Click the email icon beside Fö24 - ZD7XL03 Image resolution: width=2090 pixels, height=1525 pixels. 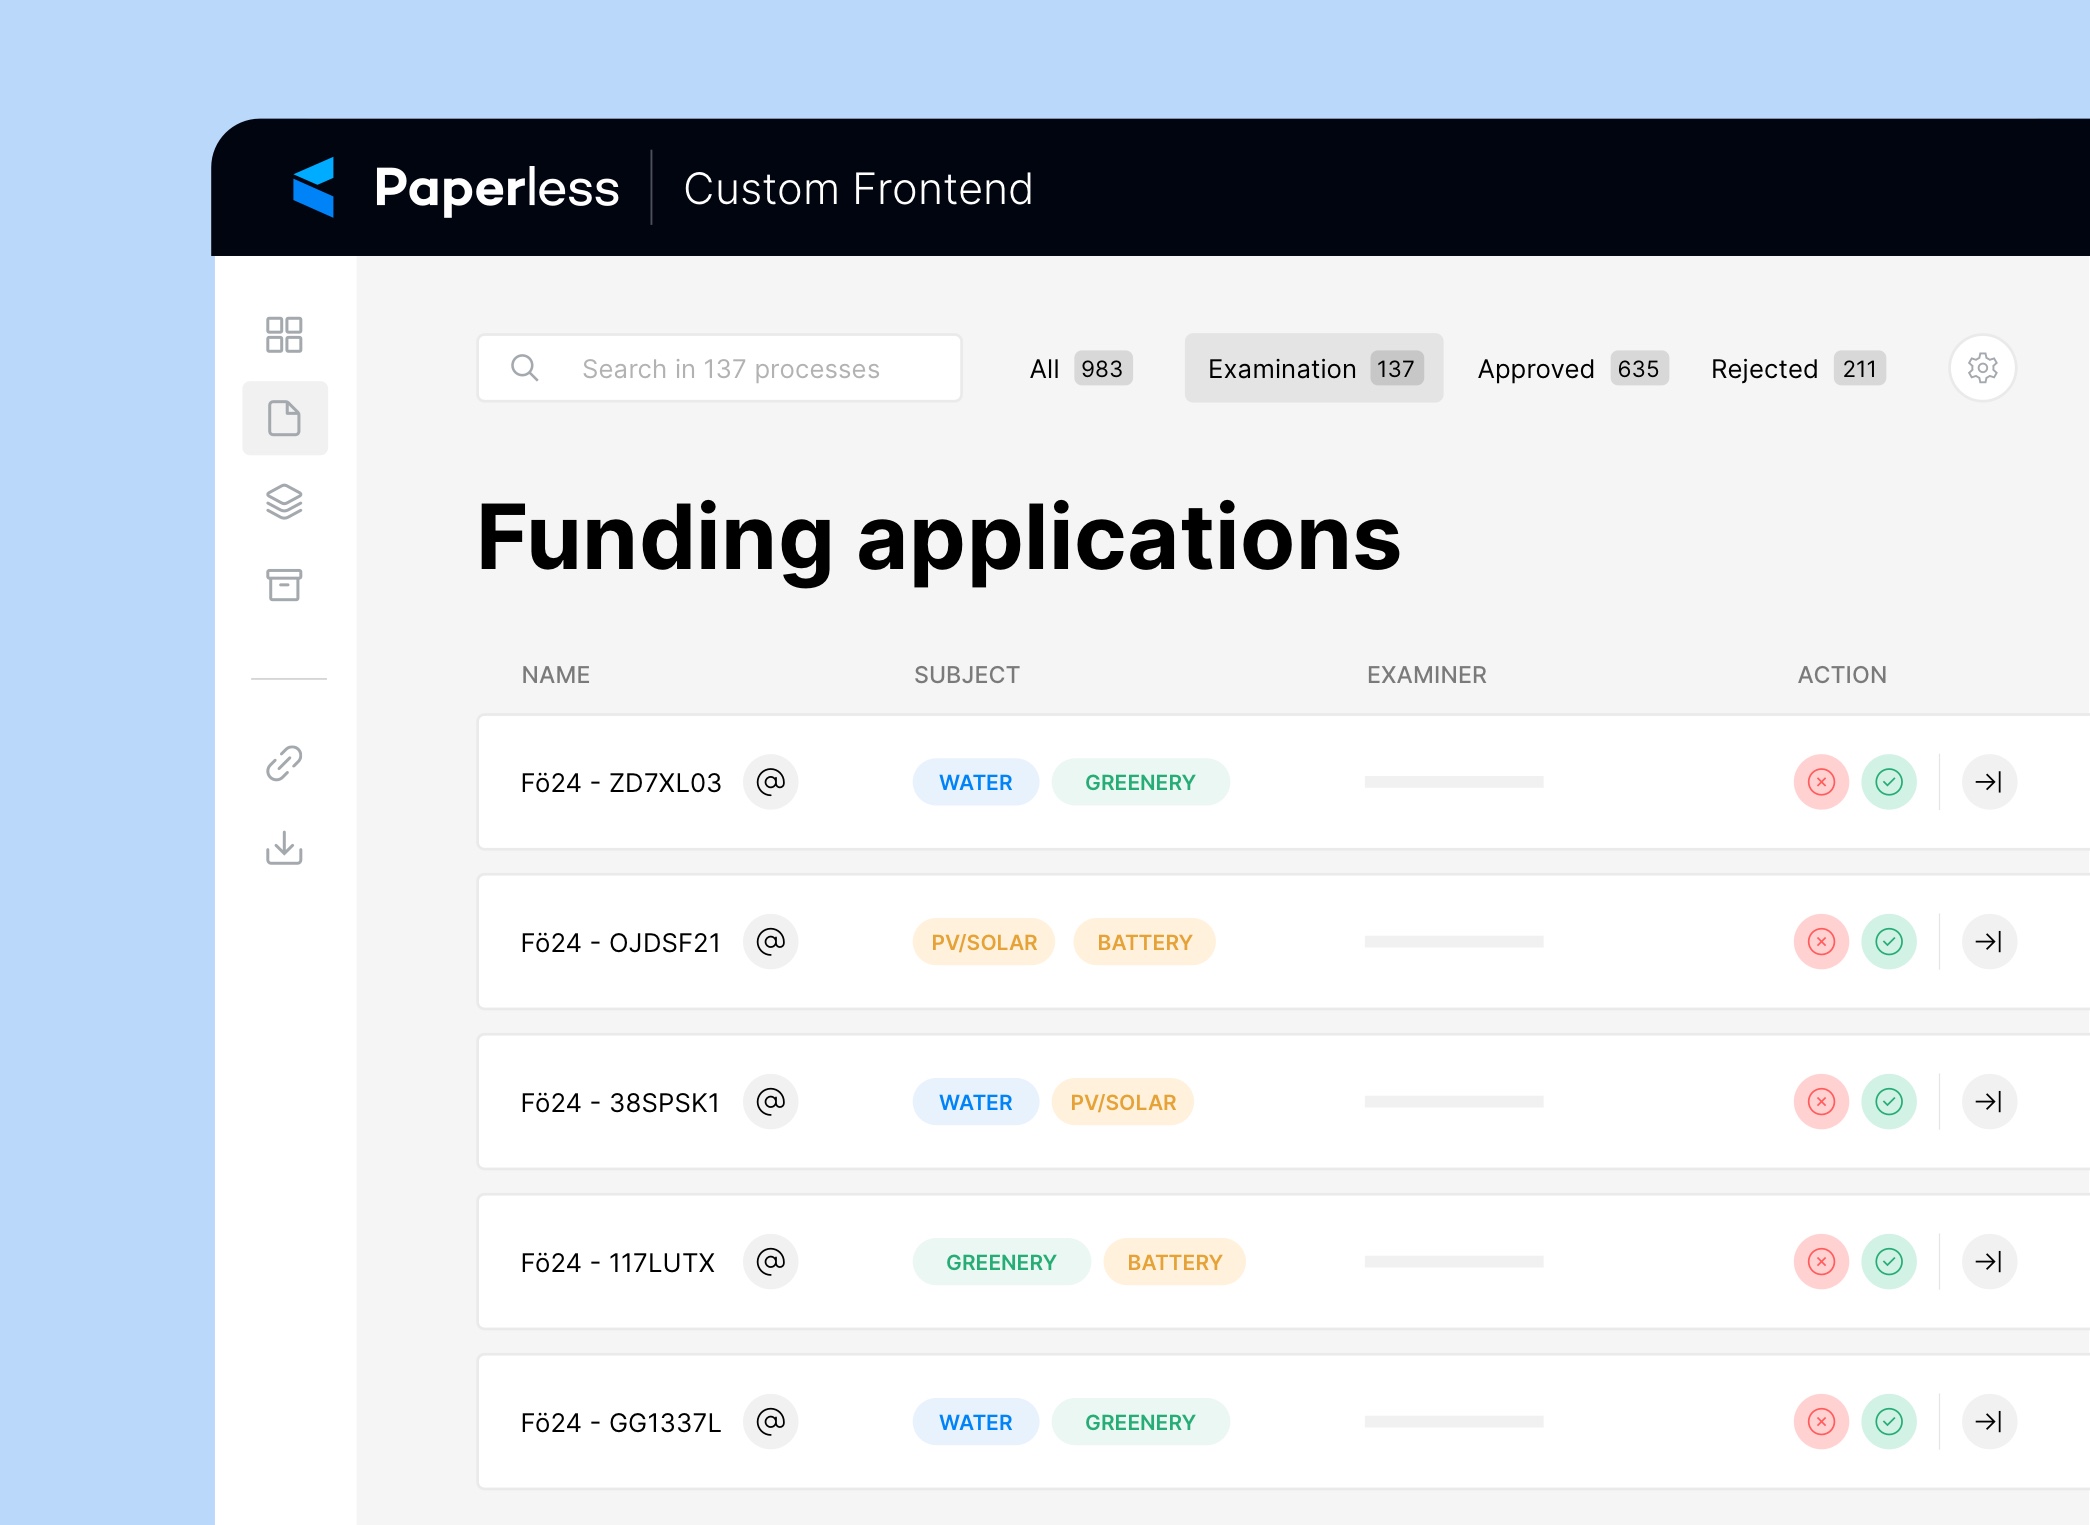(x=770, y=782)
